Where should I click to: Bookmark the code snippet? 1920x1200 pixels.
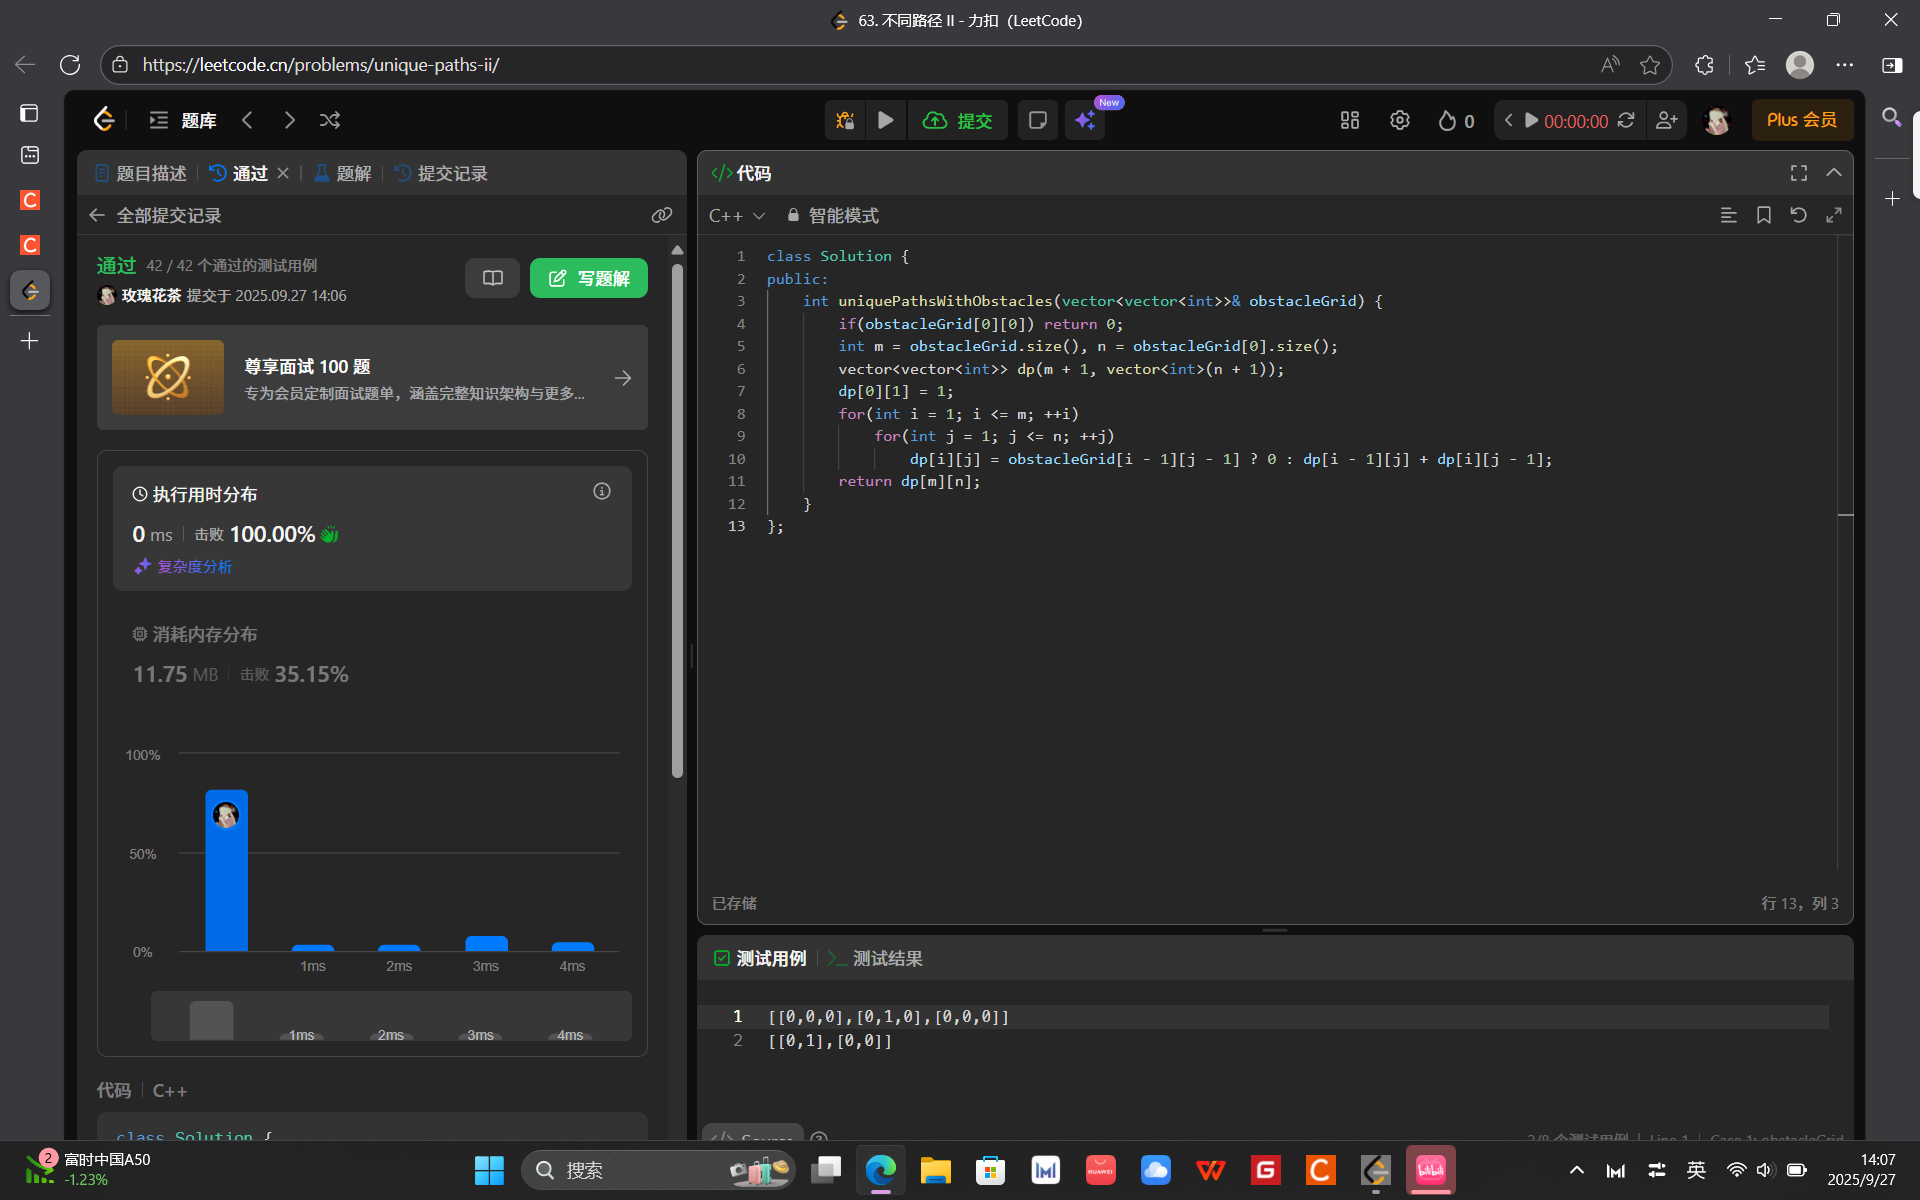click(x=1764, y=215)
